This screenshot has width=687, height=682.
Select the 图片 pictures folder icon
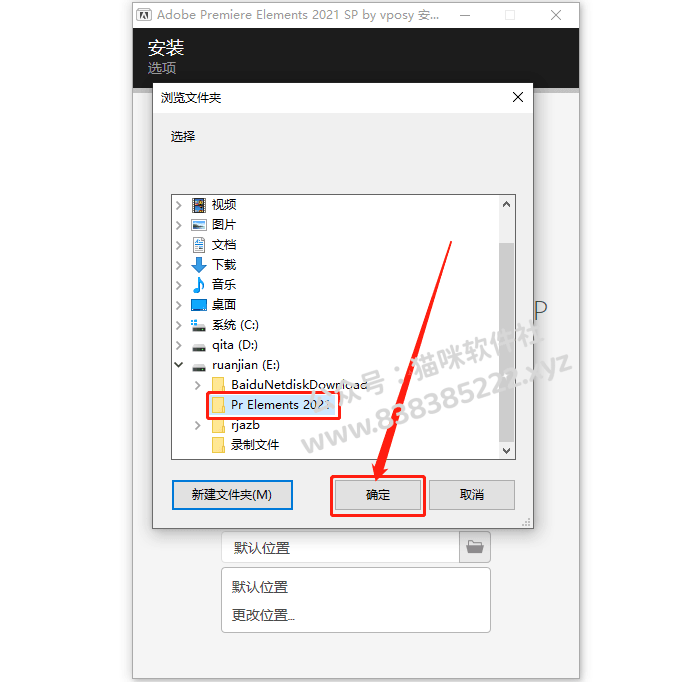[199, 225]
